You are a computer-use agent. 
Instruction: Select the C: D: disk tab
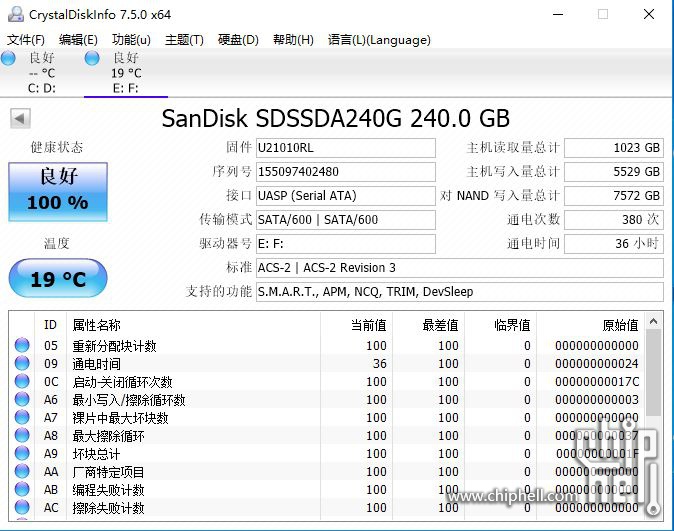(42, 73)
